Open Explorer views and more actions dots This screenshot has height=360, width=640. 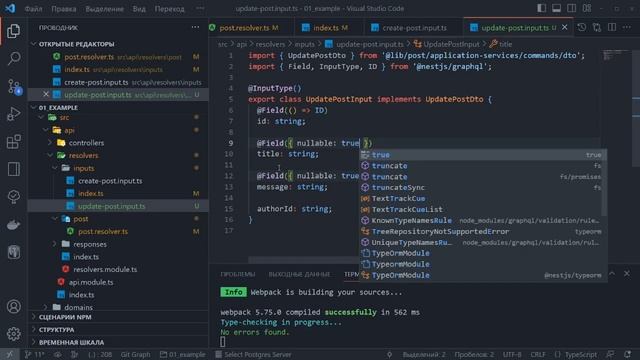click(x=195, y=27)
